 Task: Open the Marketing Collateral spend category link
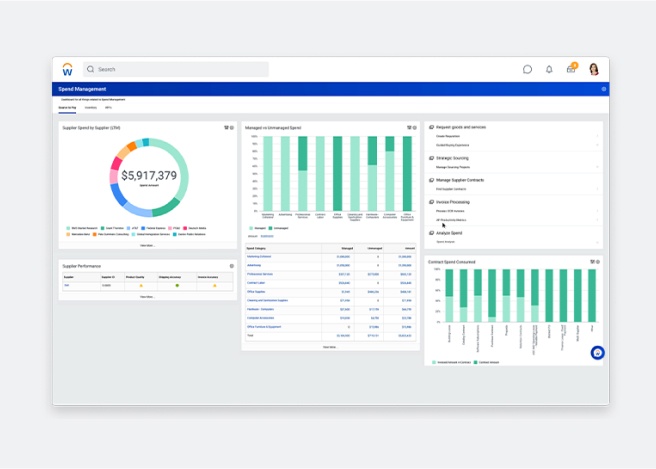click(x=259, y=257)
